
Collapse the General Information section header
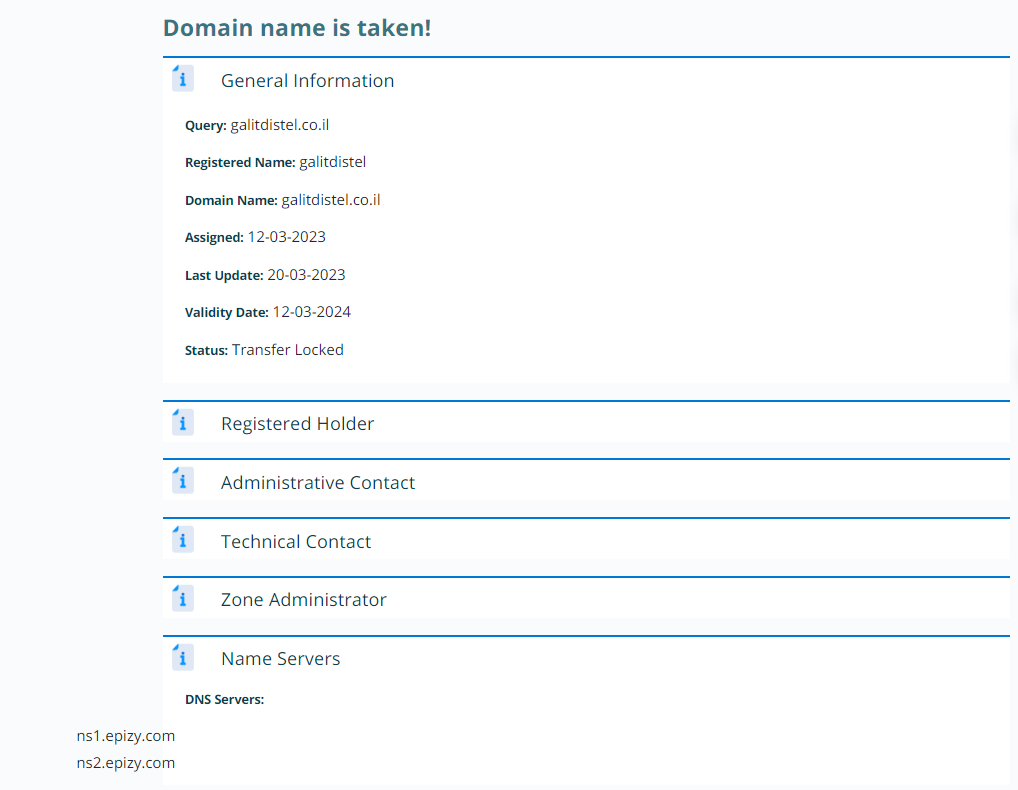pyautogui.click(x=586, y=80)
